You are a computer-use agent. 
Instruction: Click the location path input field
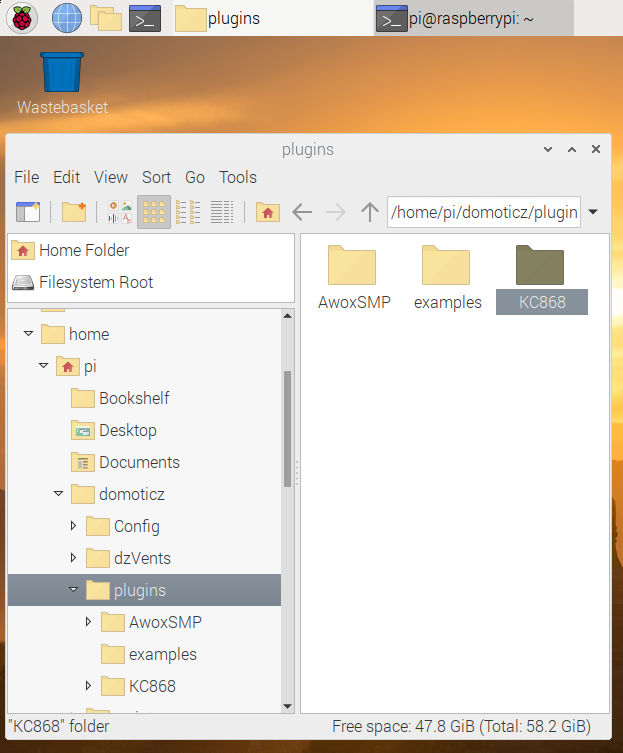pos(483,212)
